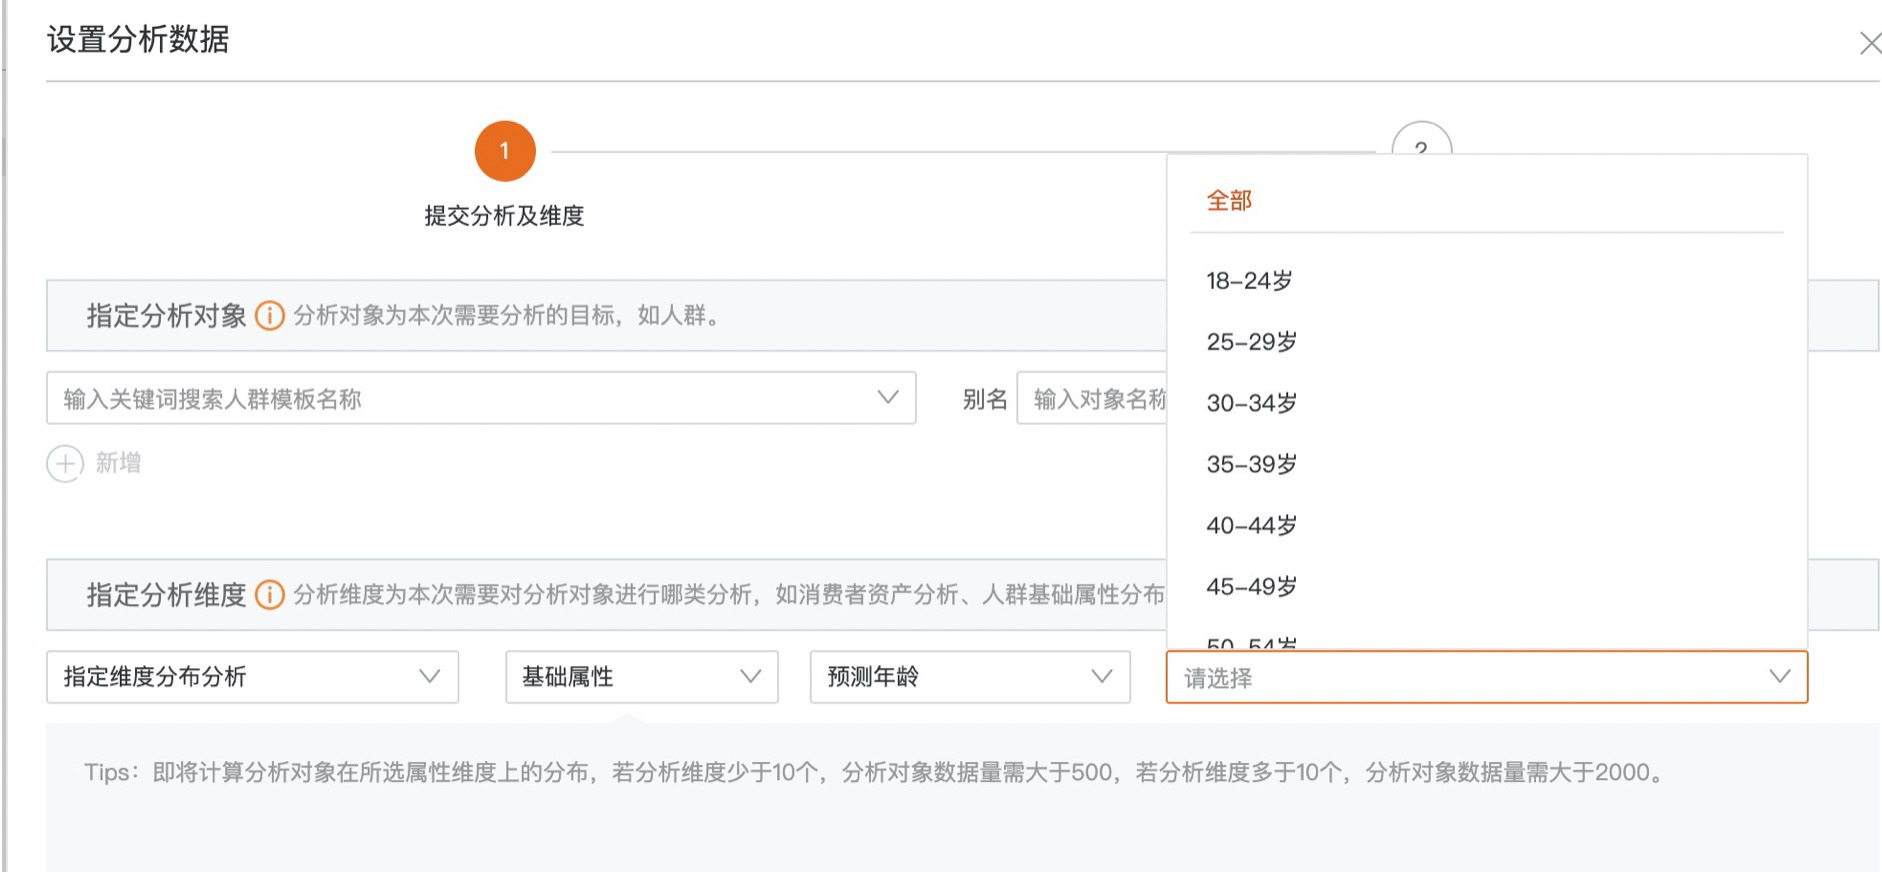The width and height of the screenshot is (1882, 872).
Task: Choose the 18-24岁 age option
Action: [x=1249, y=281]
